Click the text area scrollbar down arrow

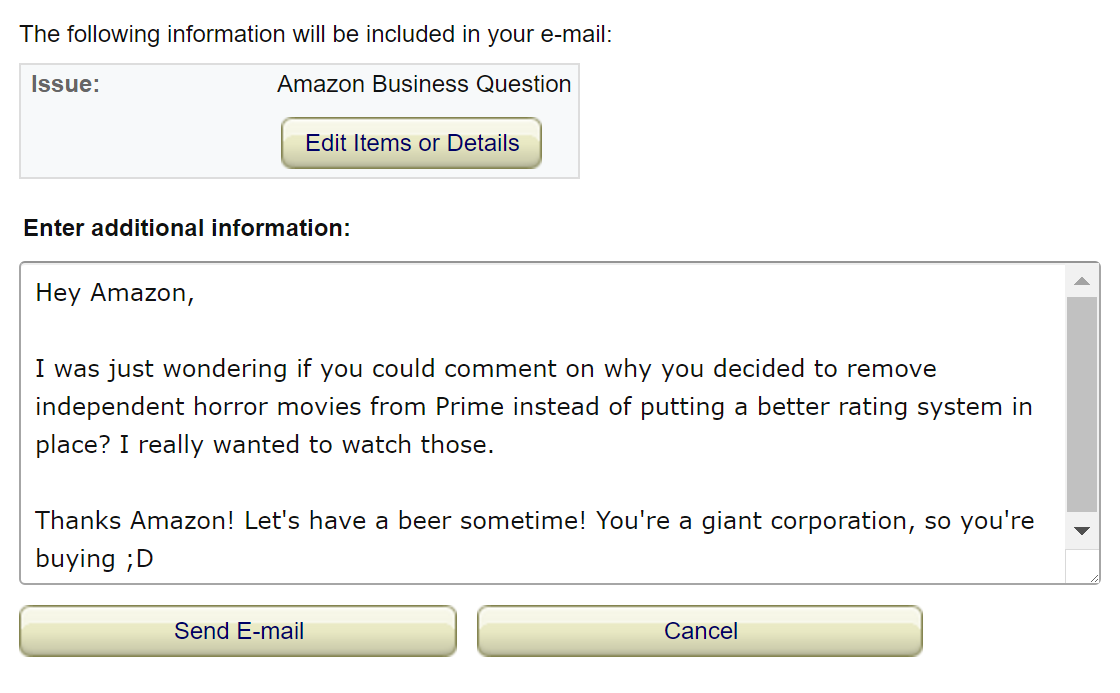(1081, 530)
